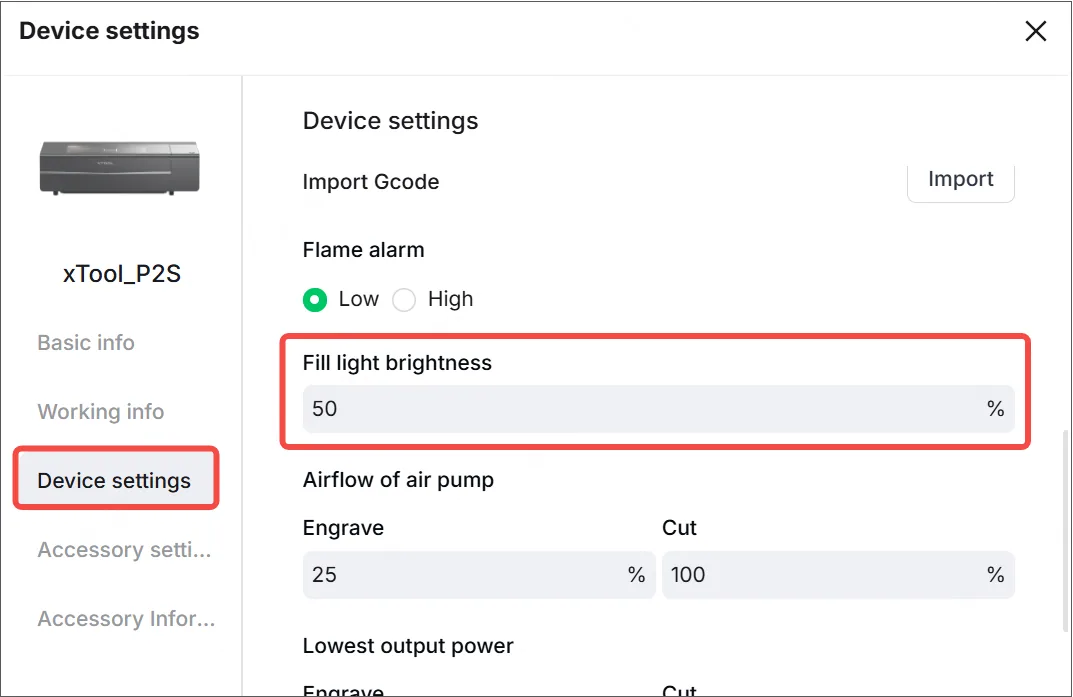Viewport: 1073px width, 697px height.
Task: Click the Engrave airflow percentage field
Action: click(x=478, y=575)
